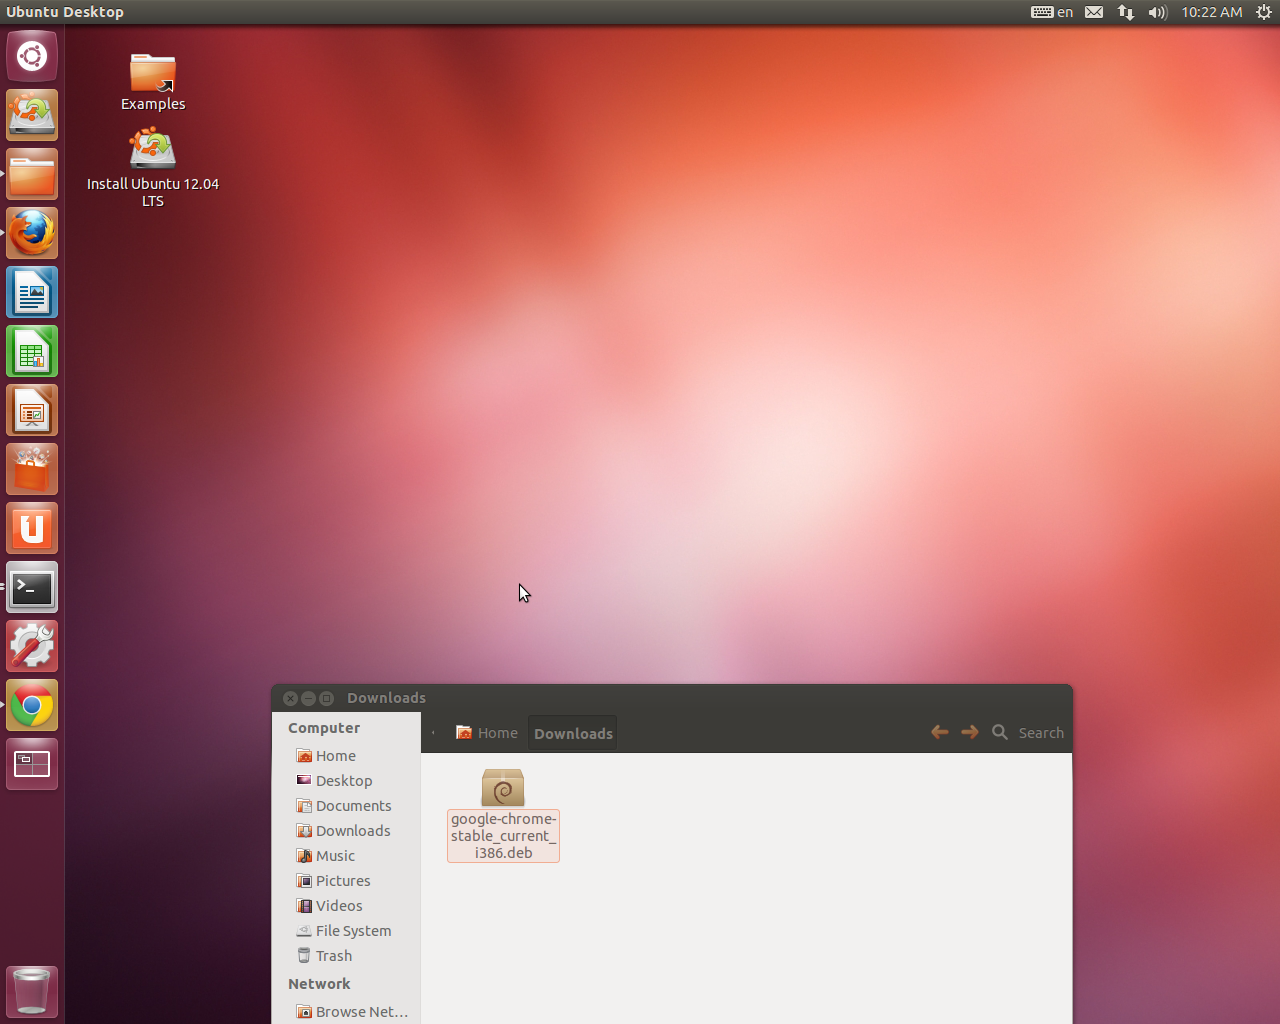Open Ubuntu Software Center
The height and width of the screenshot is (1024, 1280).
pyautogui.click(x=32, y=469)
